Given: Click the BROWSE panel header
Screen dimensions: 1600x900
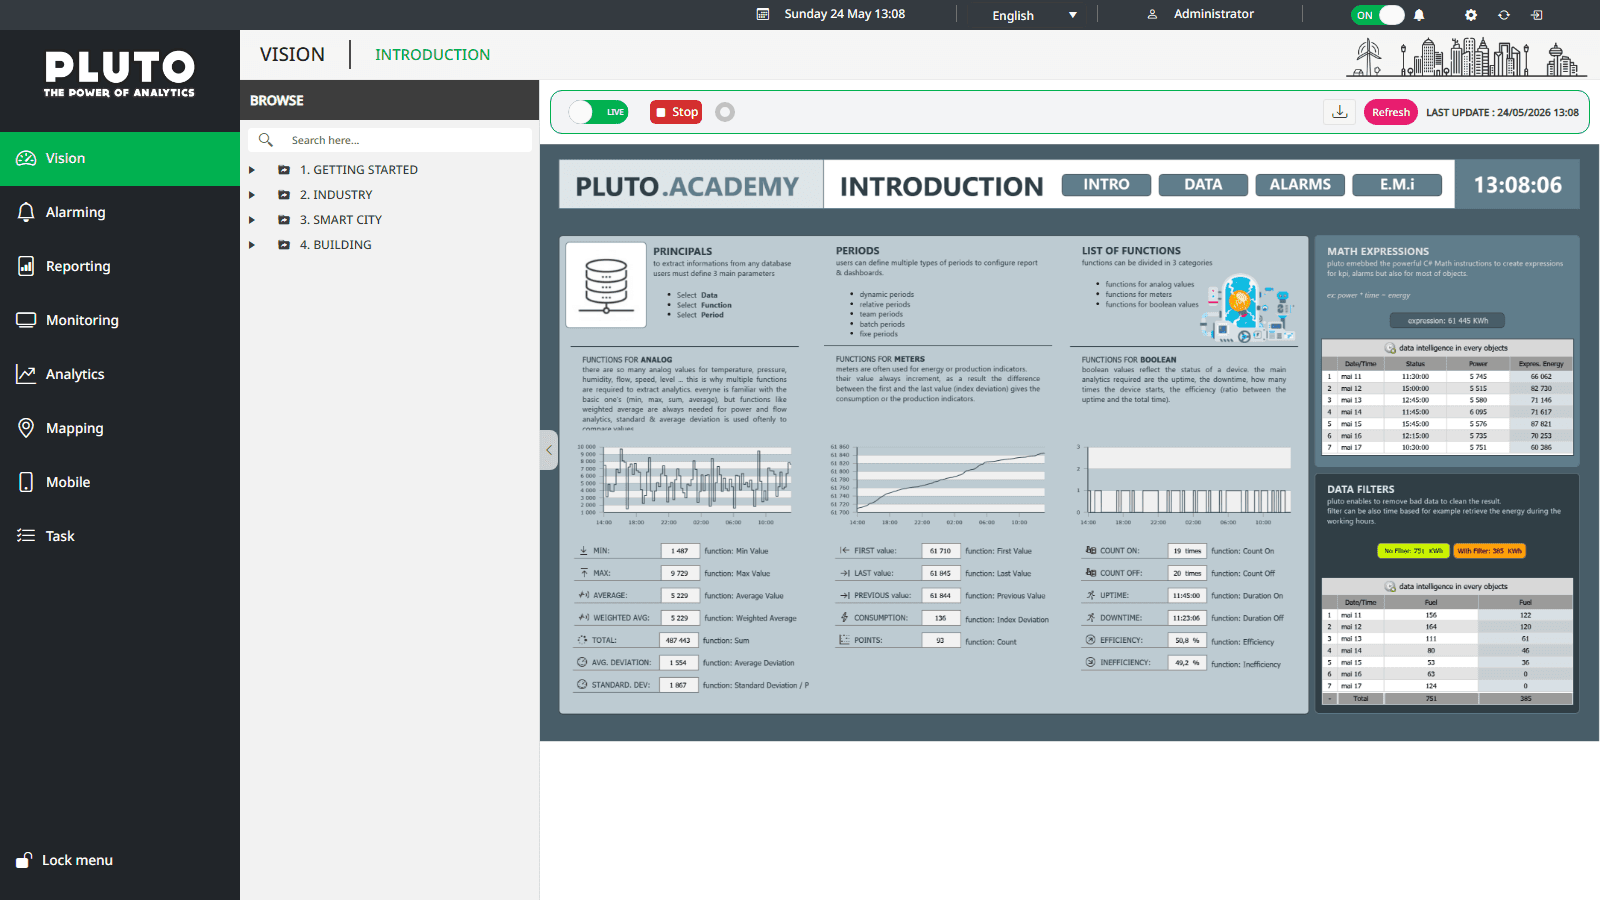Looking at the screenshot, I should [390, 100].
